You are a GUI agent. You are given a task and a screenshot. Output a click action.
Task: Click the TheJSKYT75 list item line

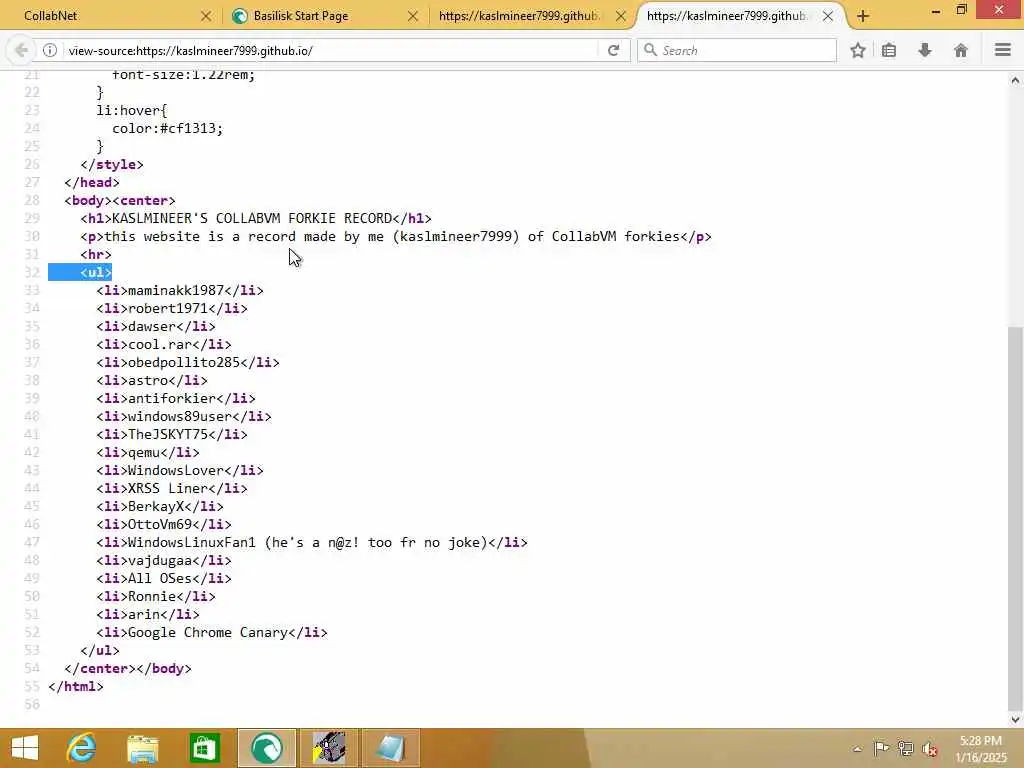tap(172, 434)
